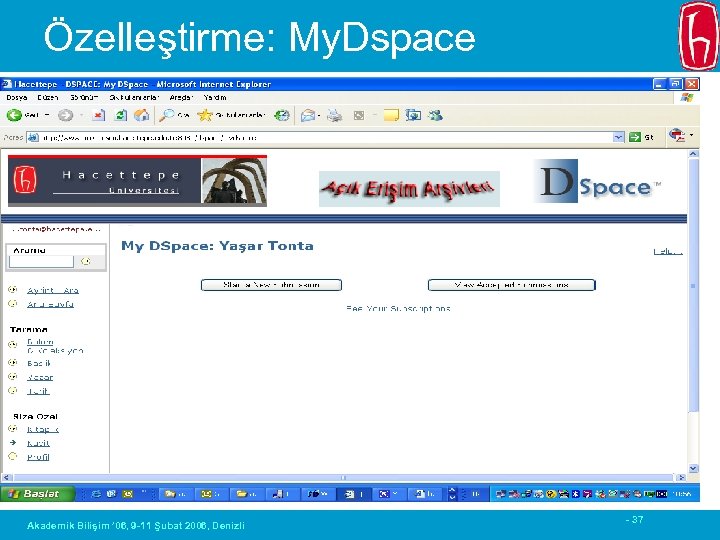Open the Yardım menu
The image size is (720, 540).
(215, 97)
